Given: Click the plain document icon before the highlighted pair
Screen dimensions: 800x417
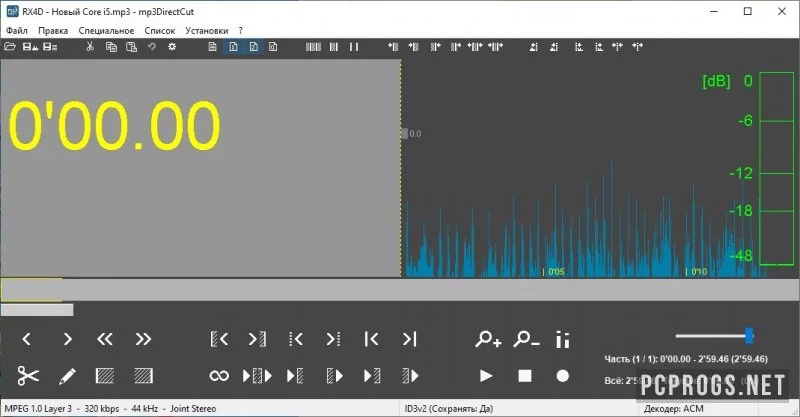Looking at the screenshot, I should pyautogui.click(x=213, y=47).
